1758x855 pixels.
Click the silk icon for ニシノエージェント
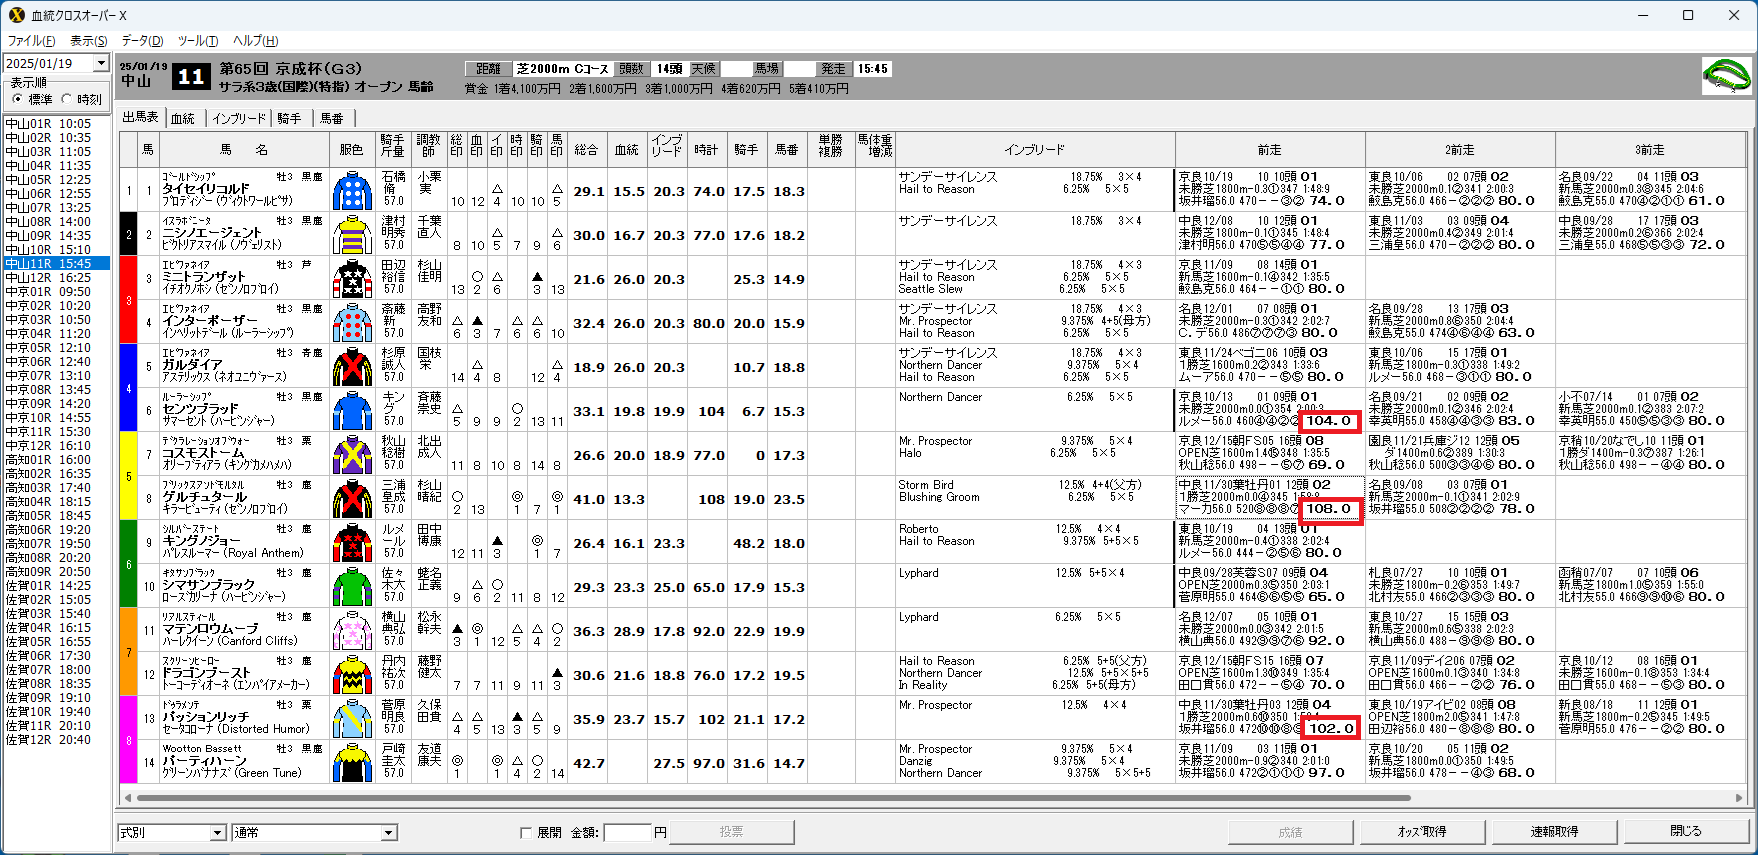click(352, 234)
